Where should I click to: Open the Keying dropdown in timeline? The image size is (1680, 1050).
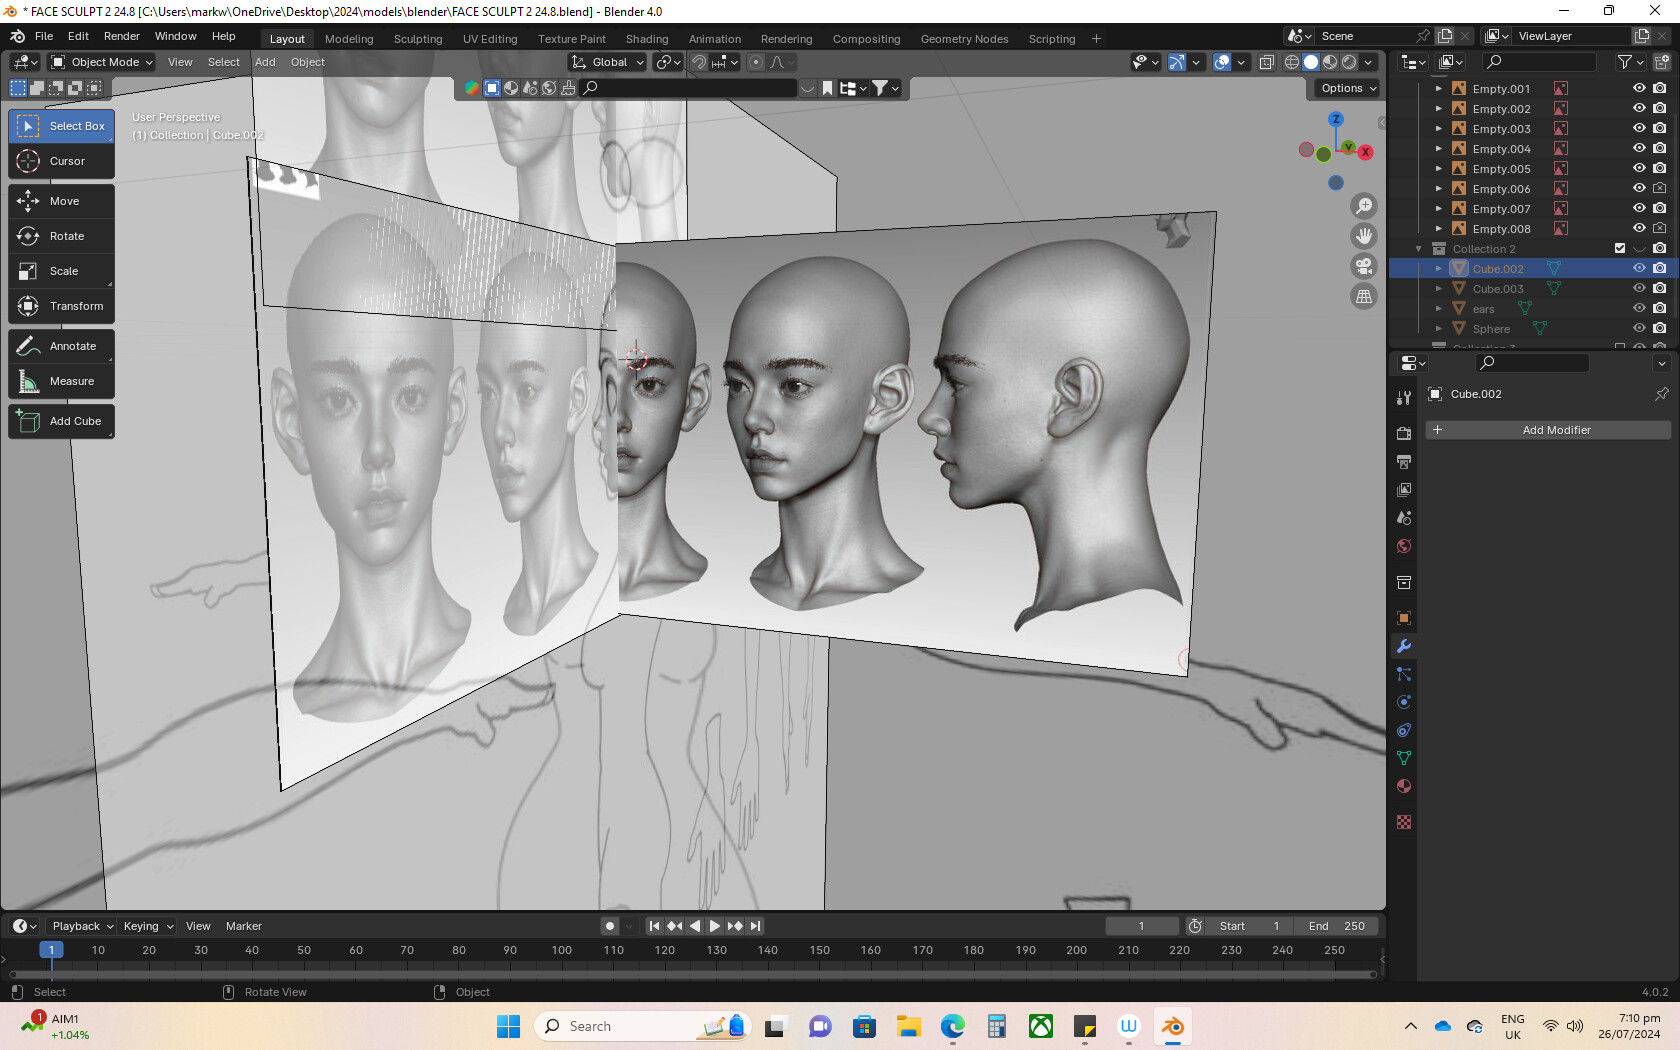148,926
